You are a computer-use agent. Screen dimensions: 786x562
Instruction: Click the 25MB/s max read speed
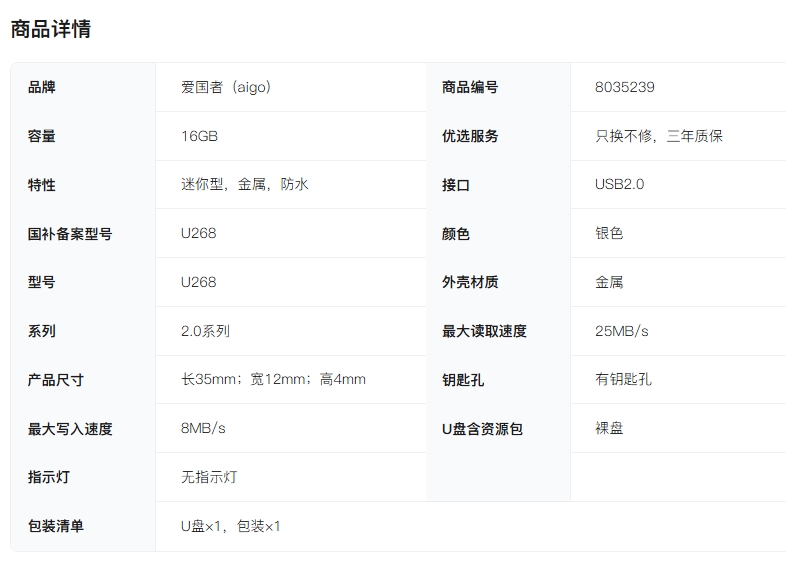621,331
